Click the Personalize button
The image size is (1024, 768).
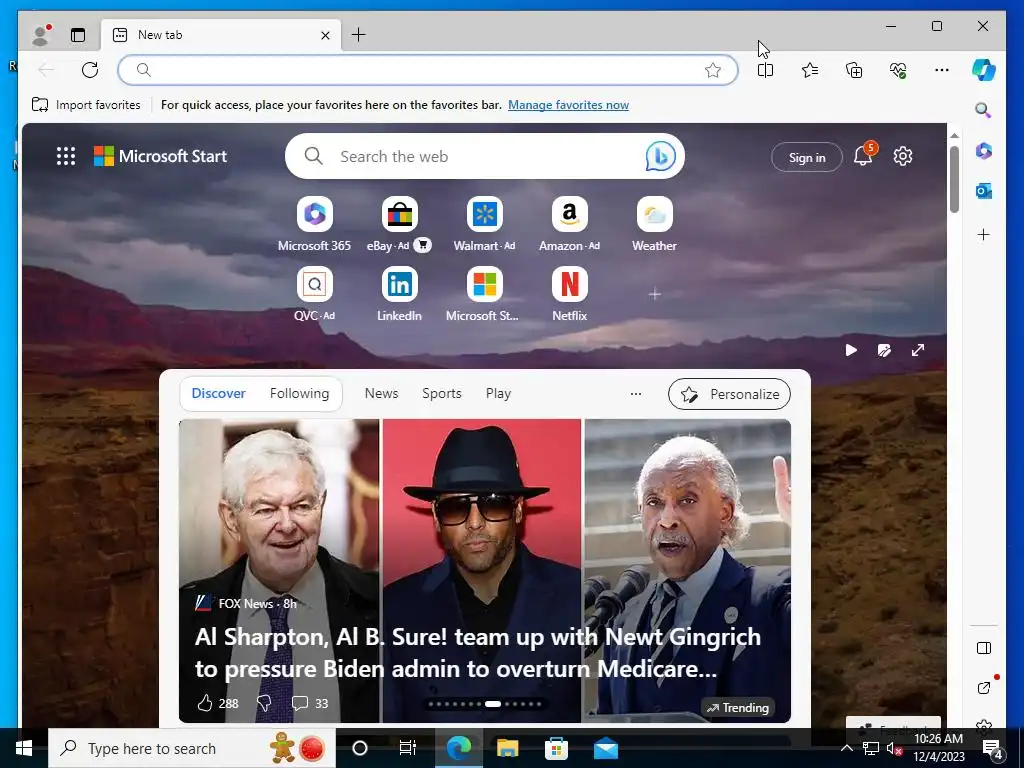729,394
